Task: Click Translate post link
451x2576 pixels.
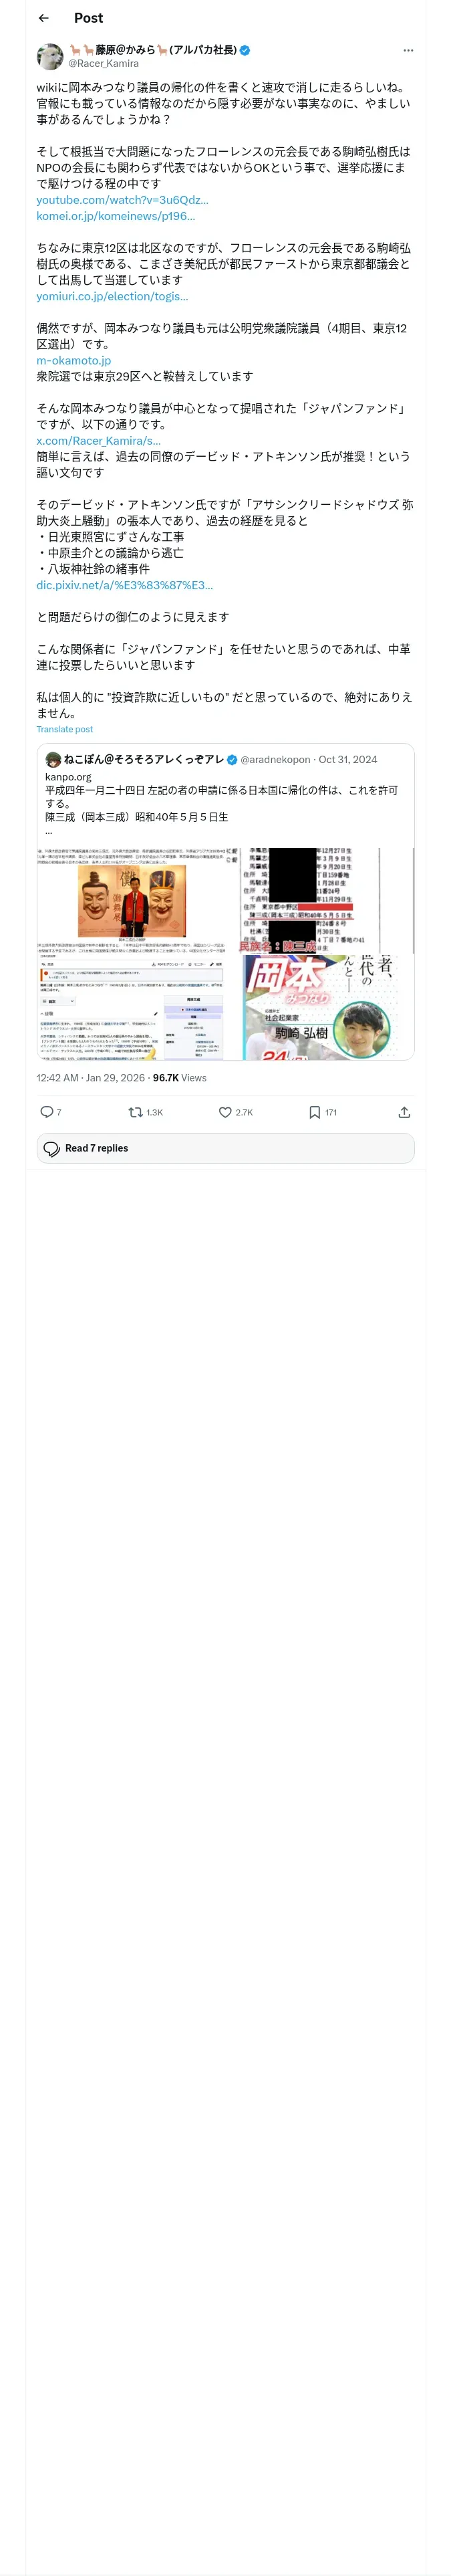Action: point(64,729)
